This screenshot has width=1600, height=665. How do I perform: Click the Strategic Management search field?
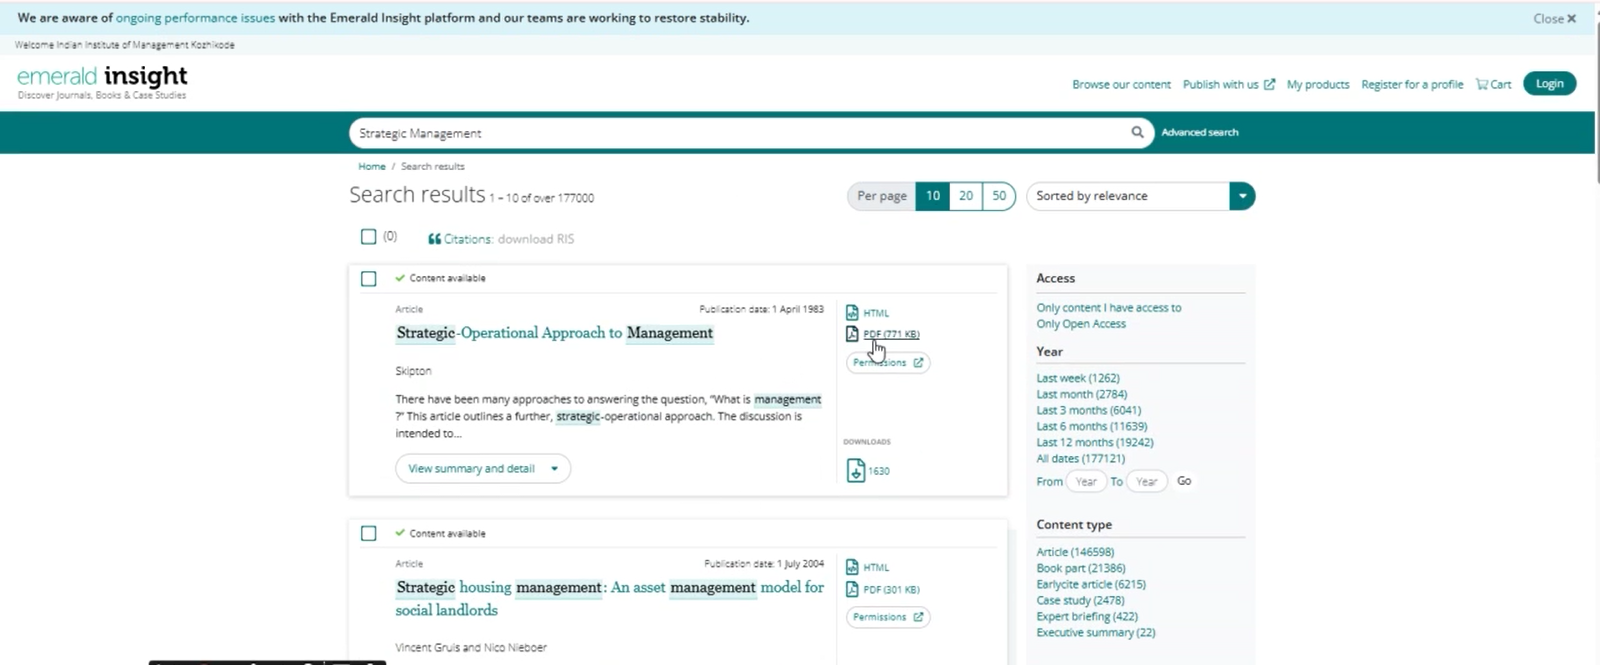(740, 133)
